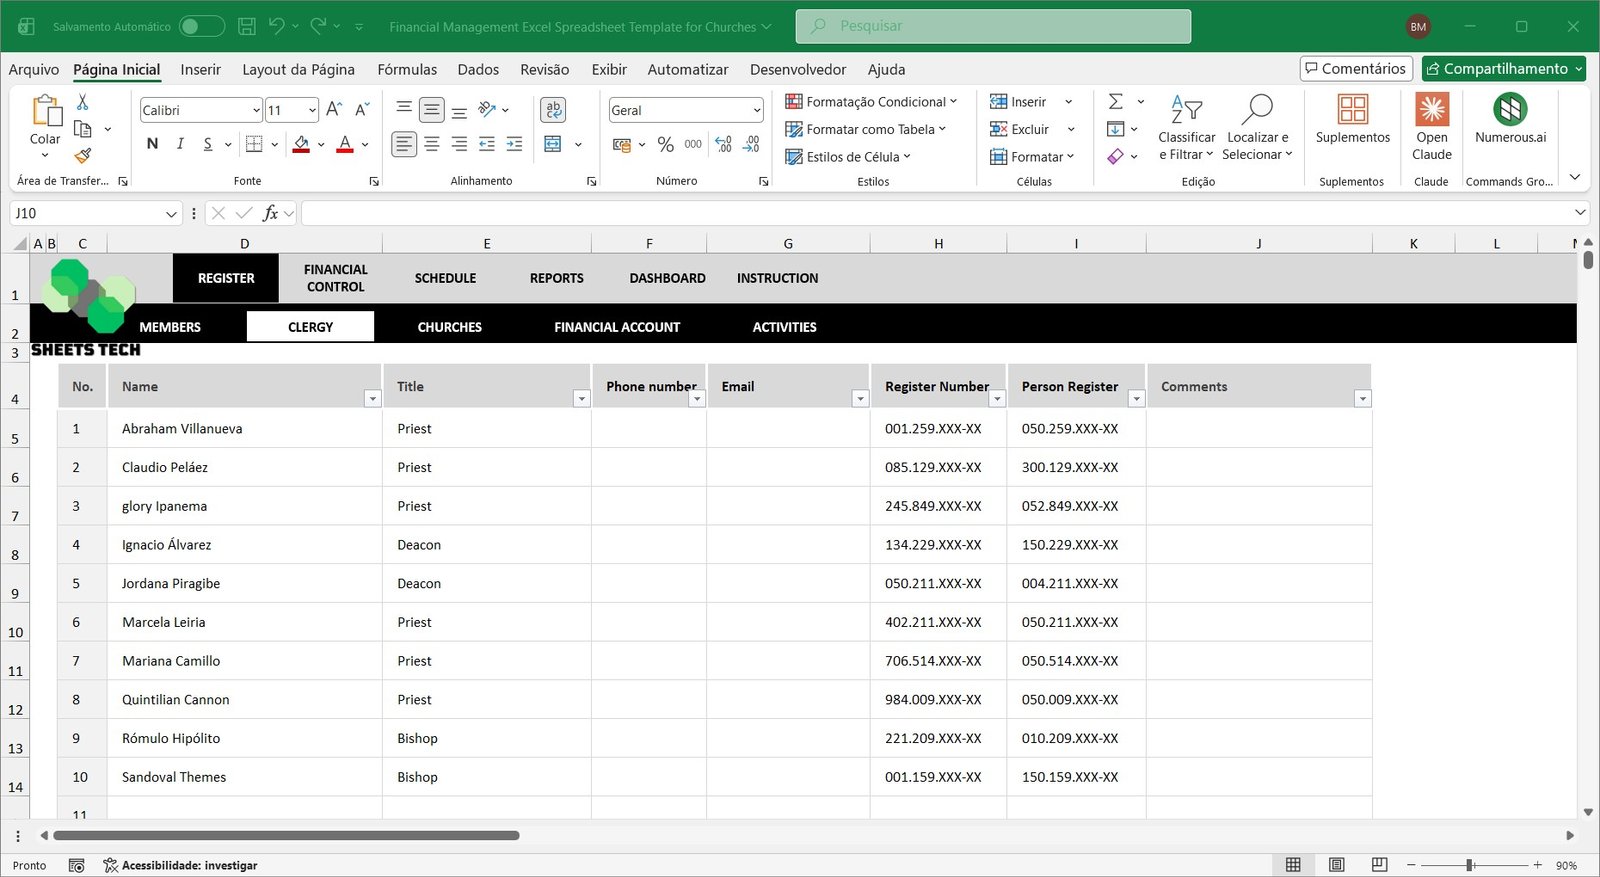The image size is (1600, 877).
Task: Apply the red font color swatch
Action: 345,144
